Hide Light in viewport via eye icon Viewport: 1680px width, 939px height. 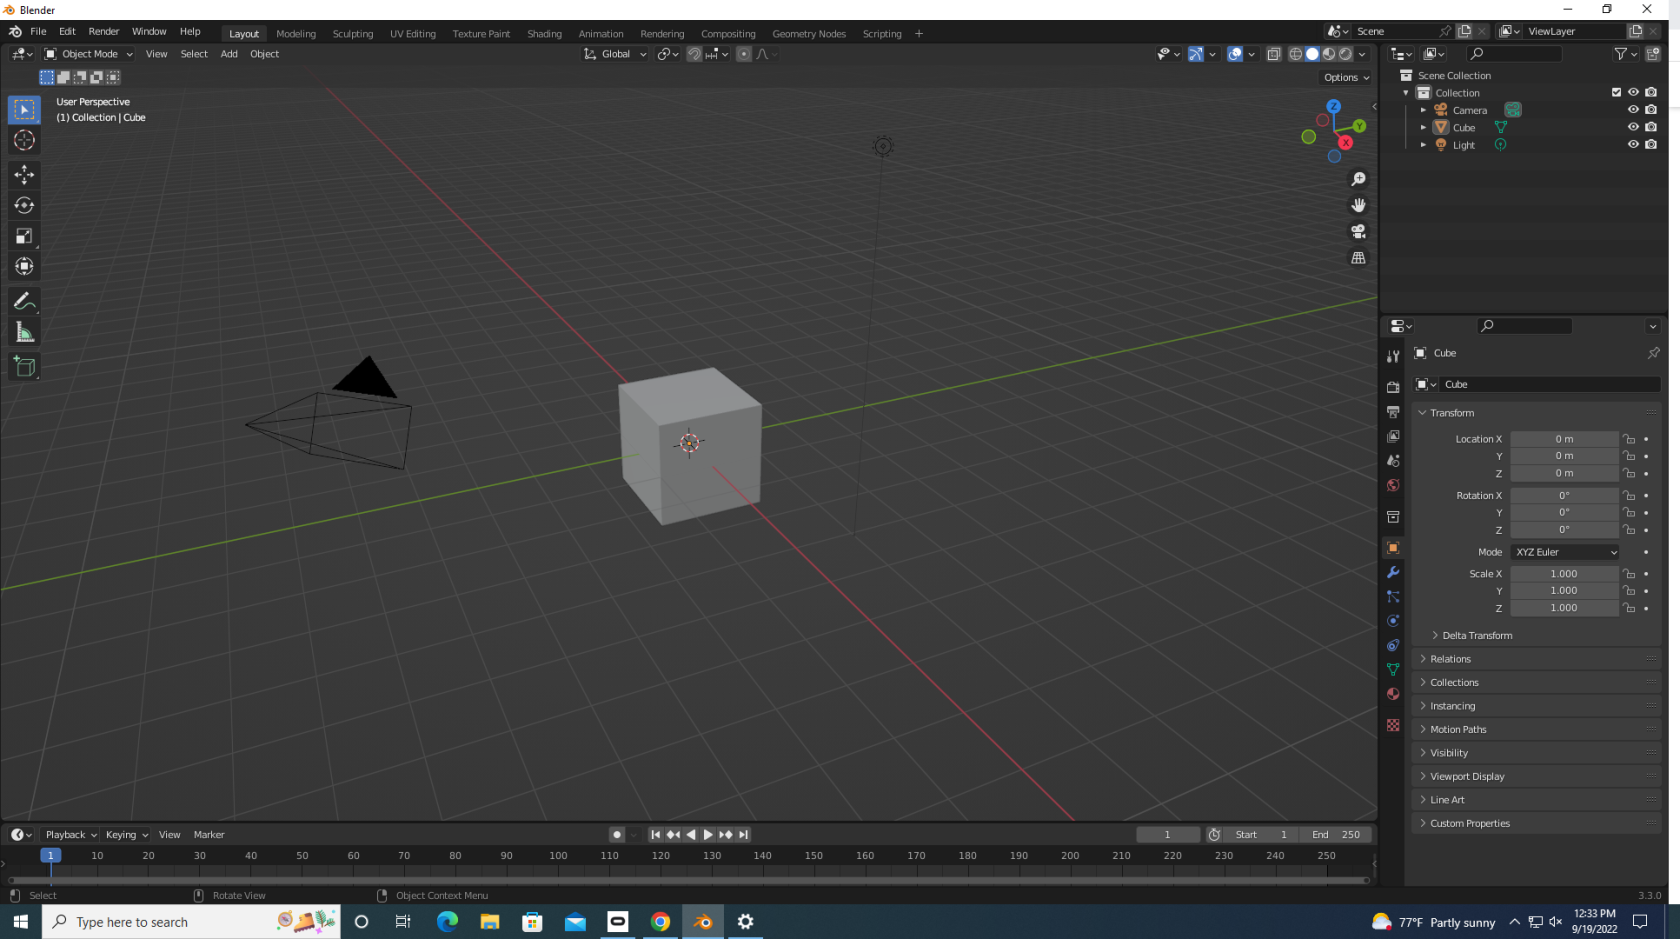1633,144
